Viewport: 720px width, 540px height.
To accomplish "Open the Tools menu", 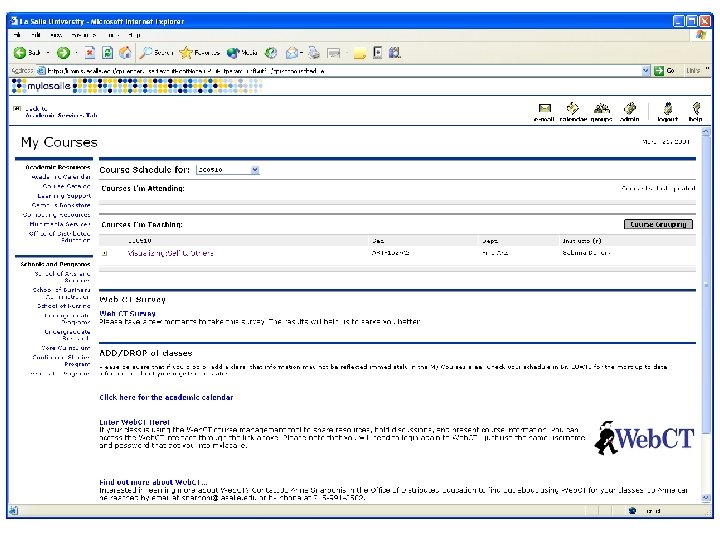I will pos(111,35).
